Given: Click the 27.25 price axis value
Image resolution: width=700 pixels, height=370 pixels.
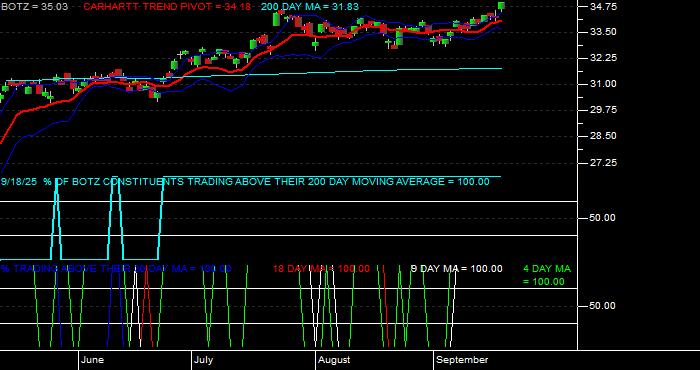Looking at the screenshot, I should tap(603, 163).
